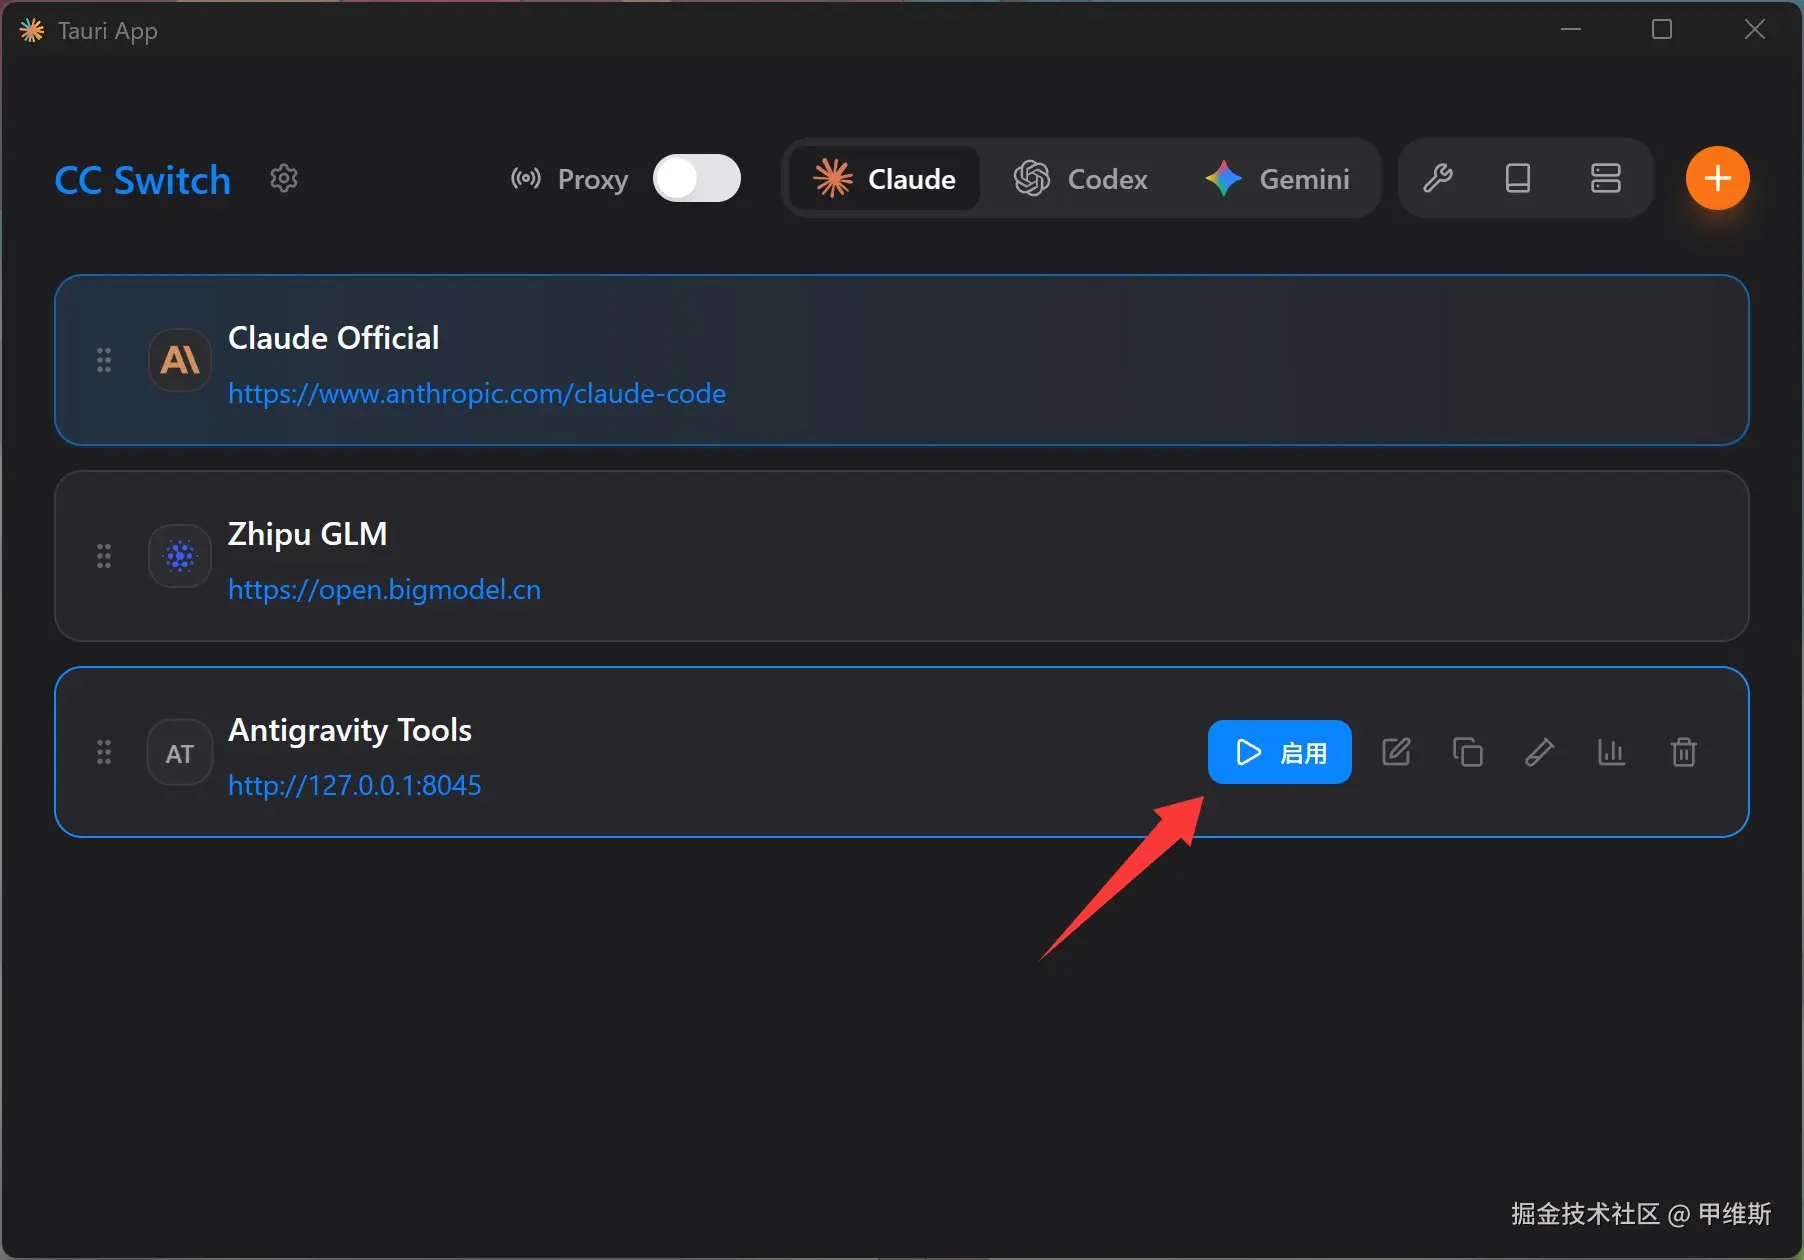Minimize the Tauri App window
The width and height of the screenshot is (1804, 1260).
pos(1571,30)
